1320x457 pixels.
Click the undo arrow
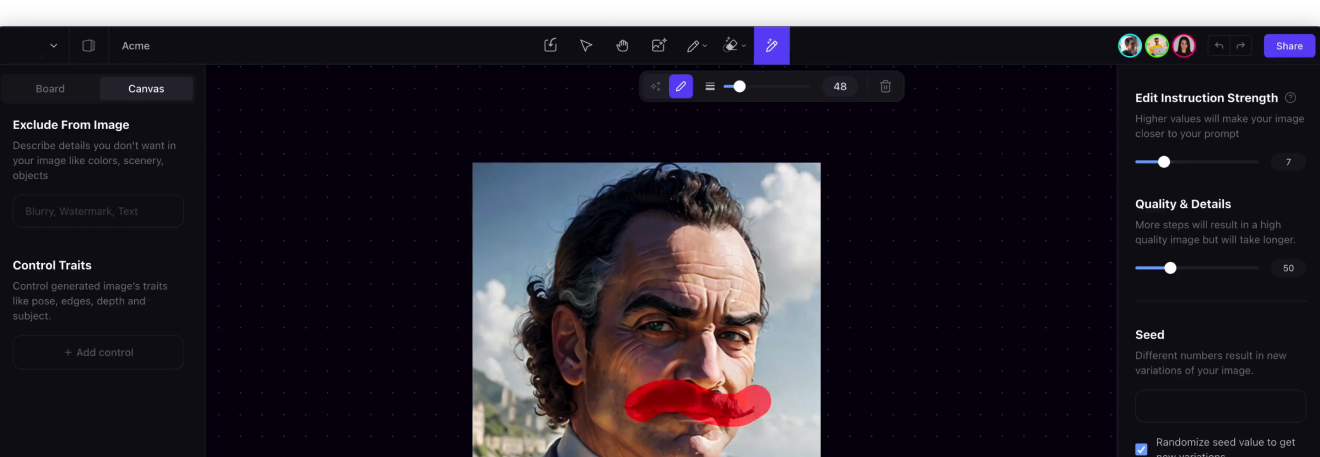[1218, 46]
